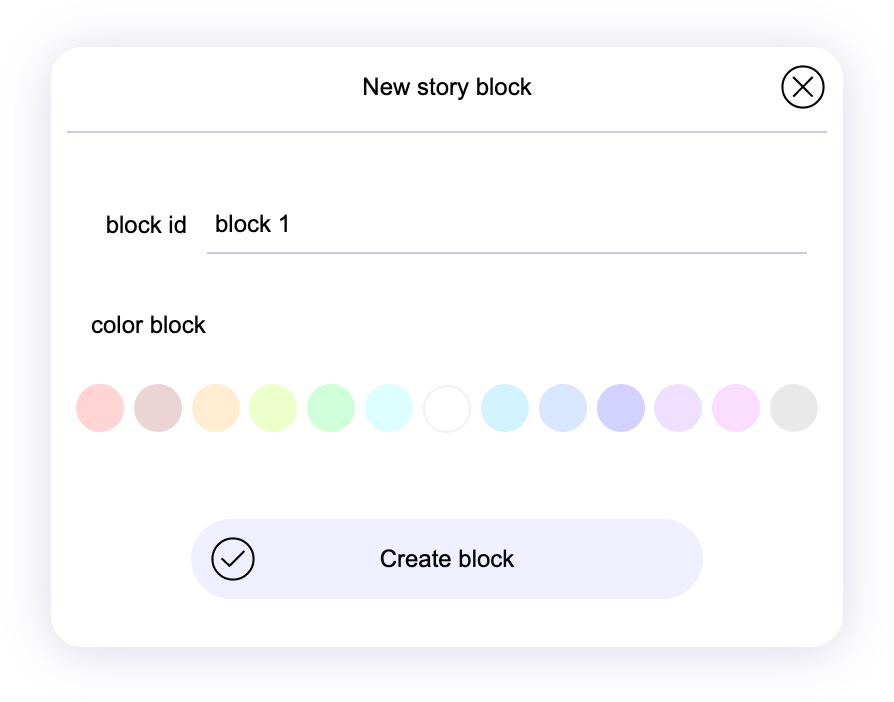894x702 pixels.
Task: Pick the darker lavender purple swatch
Action: tap(621, 408)
